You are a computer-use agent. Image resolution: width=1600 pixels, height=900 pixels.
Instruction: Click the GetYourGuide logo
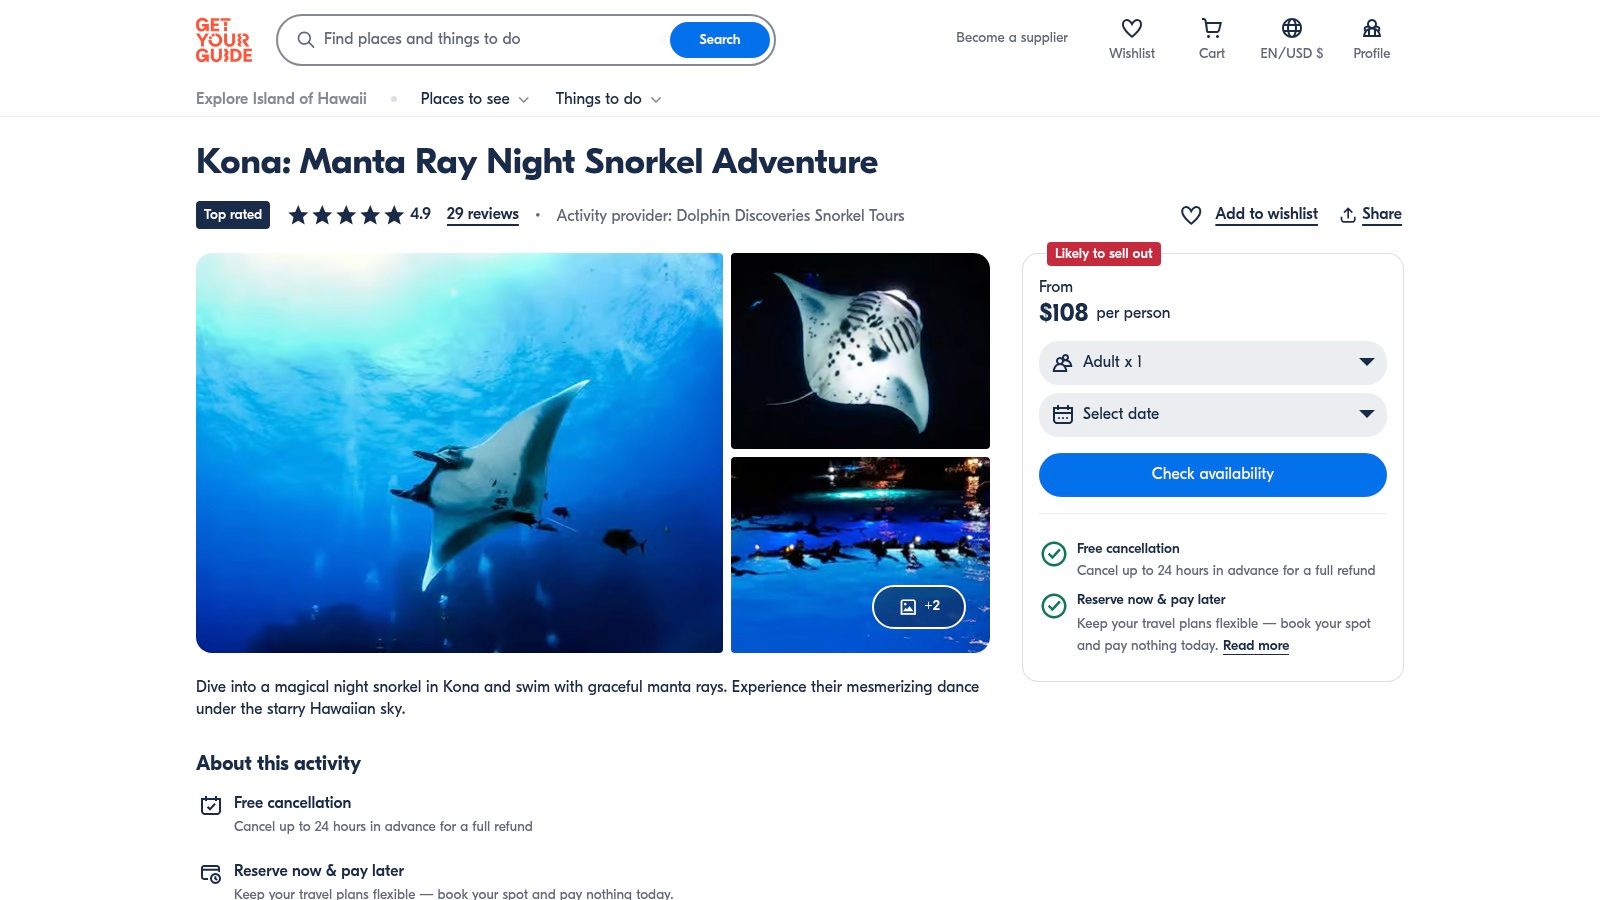pyautogui.click(x=222, y=40)
